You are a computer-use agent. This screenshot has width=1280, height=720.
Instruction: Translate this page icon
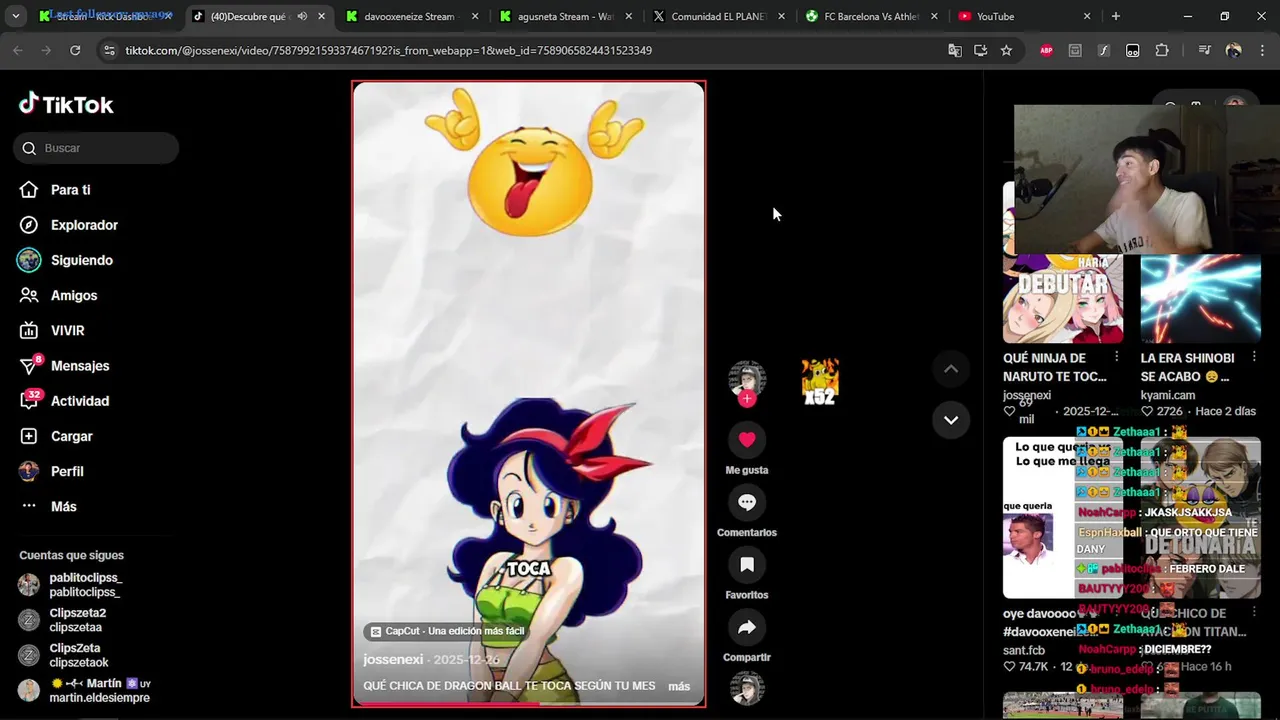(955, 50)
